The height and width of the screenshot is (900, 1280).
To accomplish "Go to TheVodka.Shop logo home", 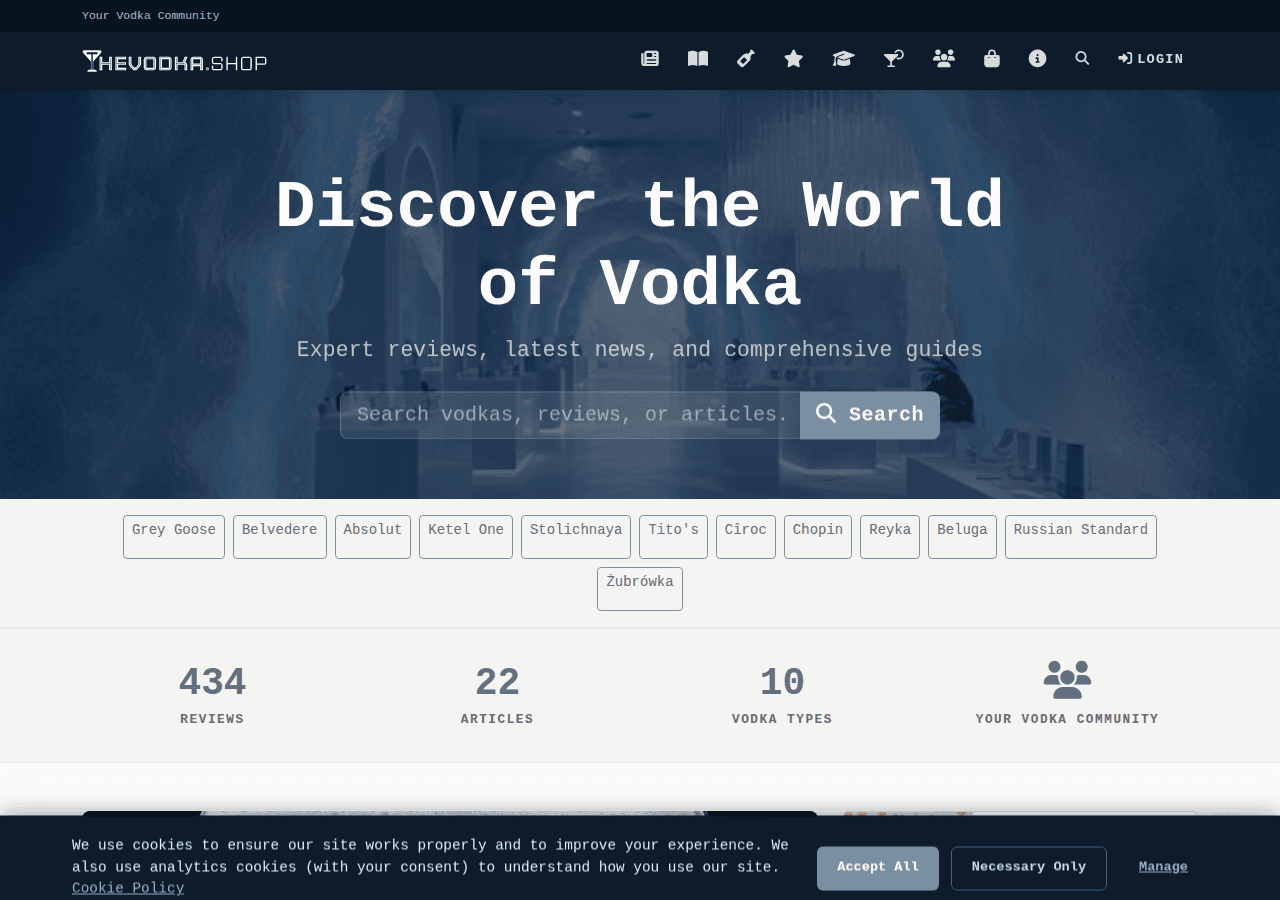I will tap(175, 61).
